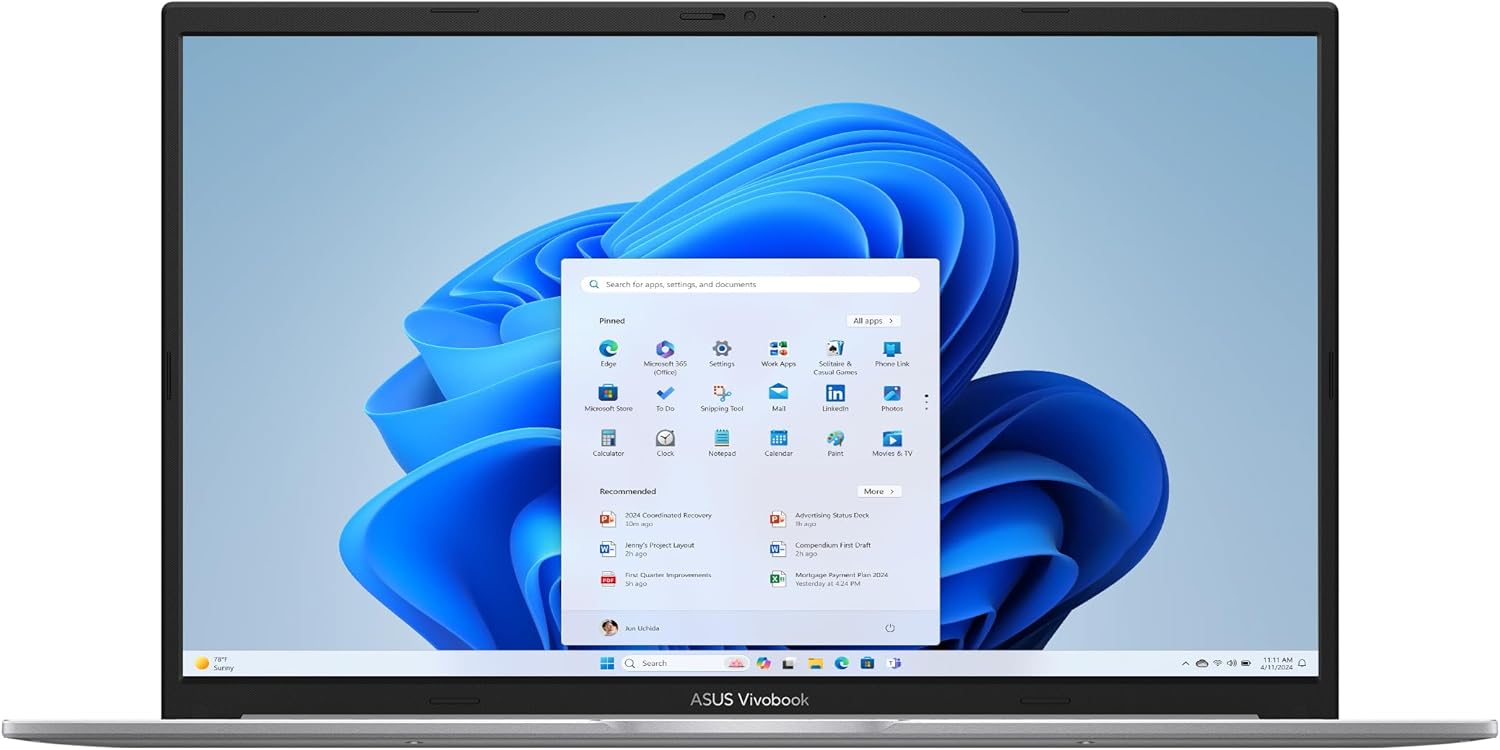1500x750 pixels.
Task: Open Edge from pinned apps
Action: pyautogui.click(x=608, y=349)
